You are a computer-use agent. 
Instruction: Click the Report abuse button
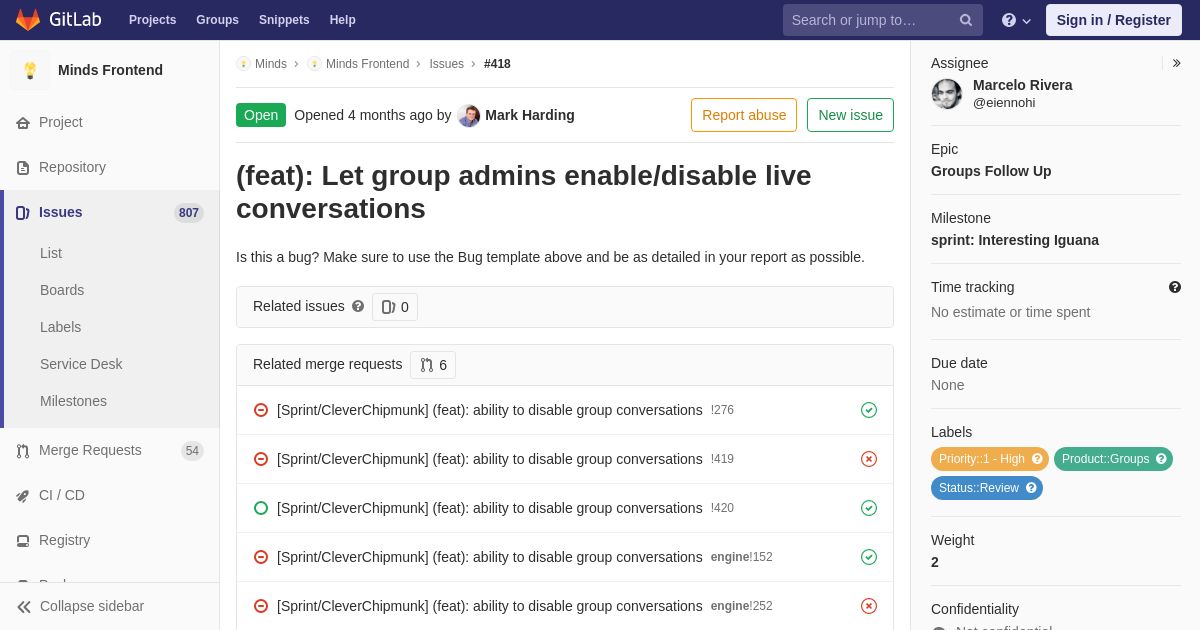click(744, 115)
